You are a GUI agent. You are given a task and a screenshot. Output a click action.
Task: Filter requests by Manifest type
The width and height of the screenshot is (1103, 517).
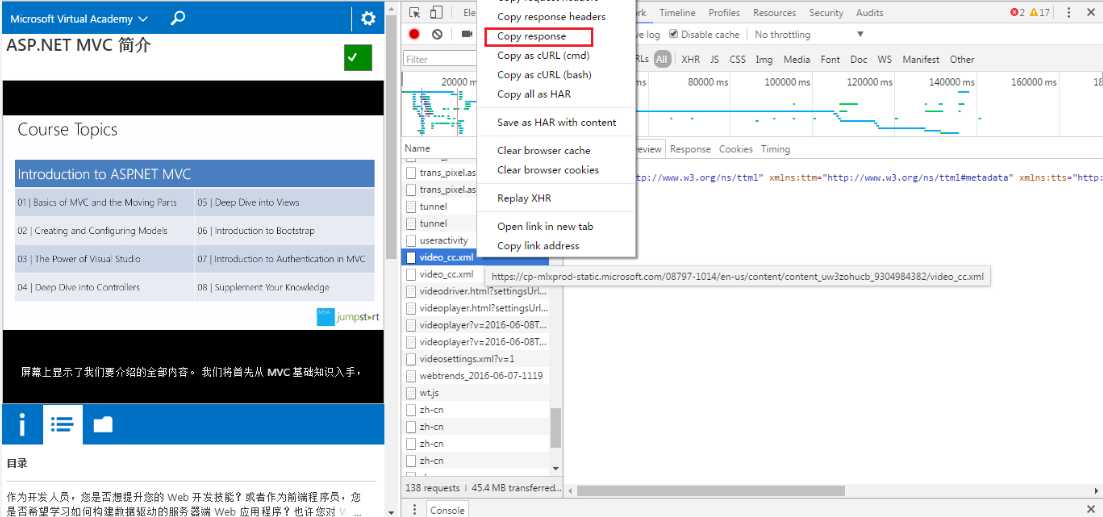pos(921,60)
